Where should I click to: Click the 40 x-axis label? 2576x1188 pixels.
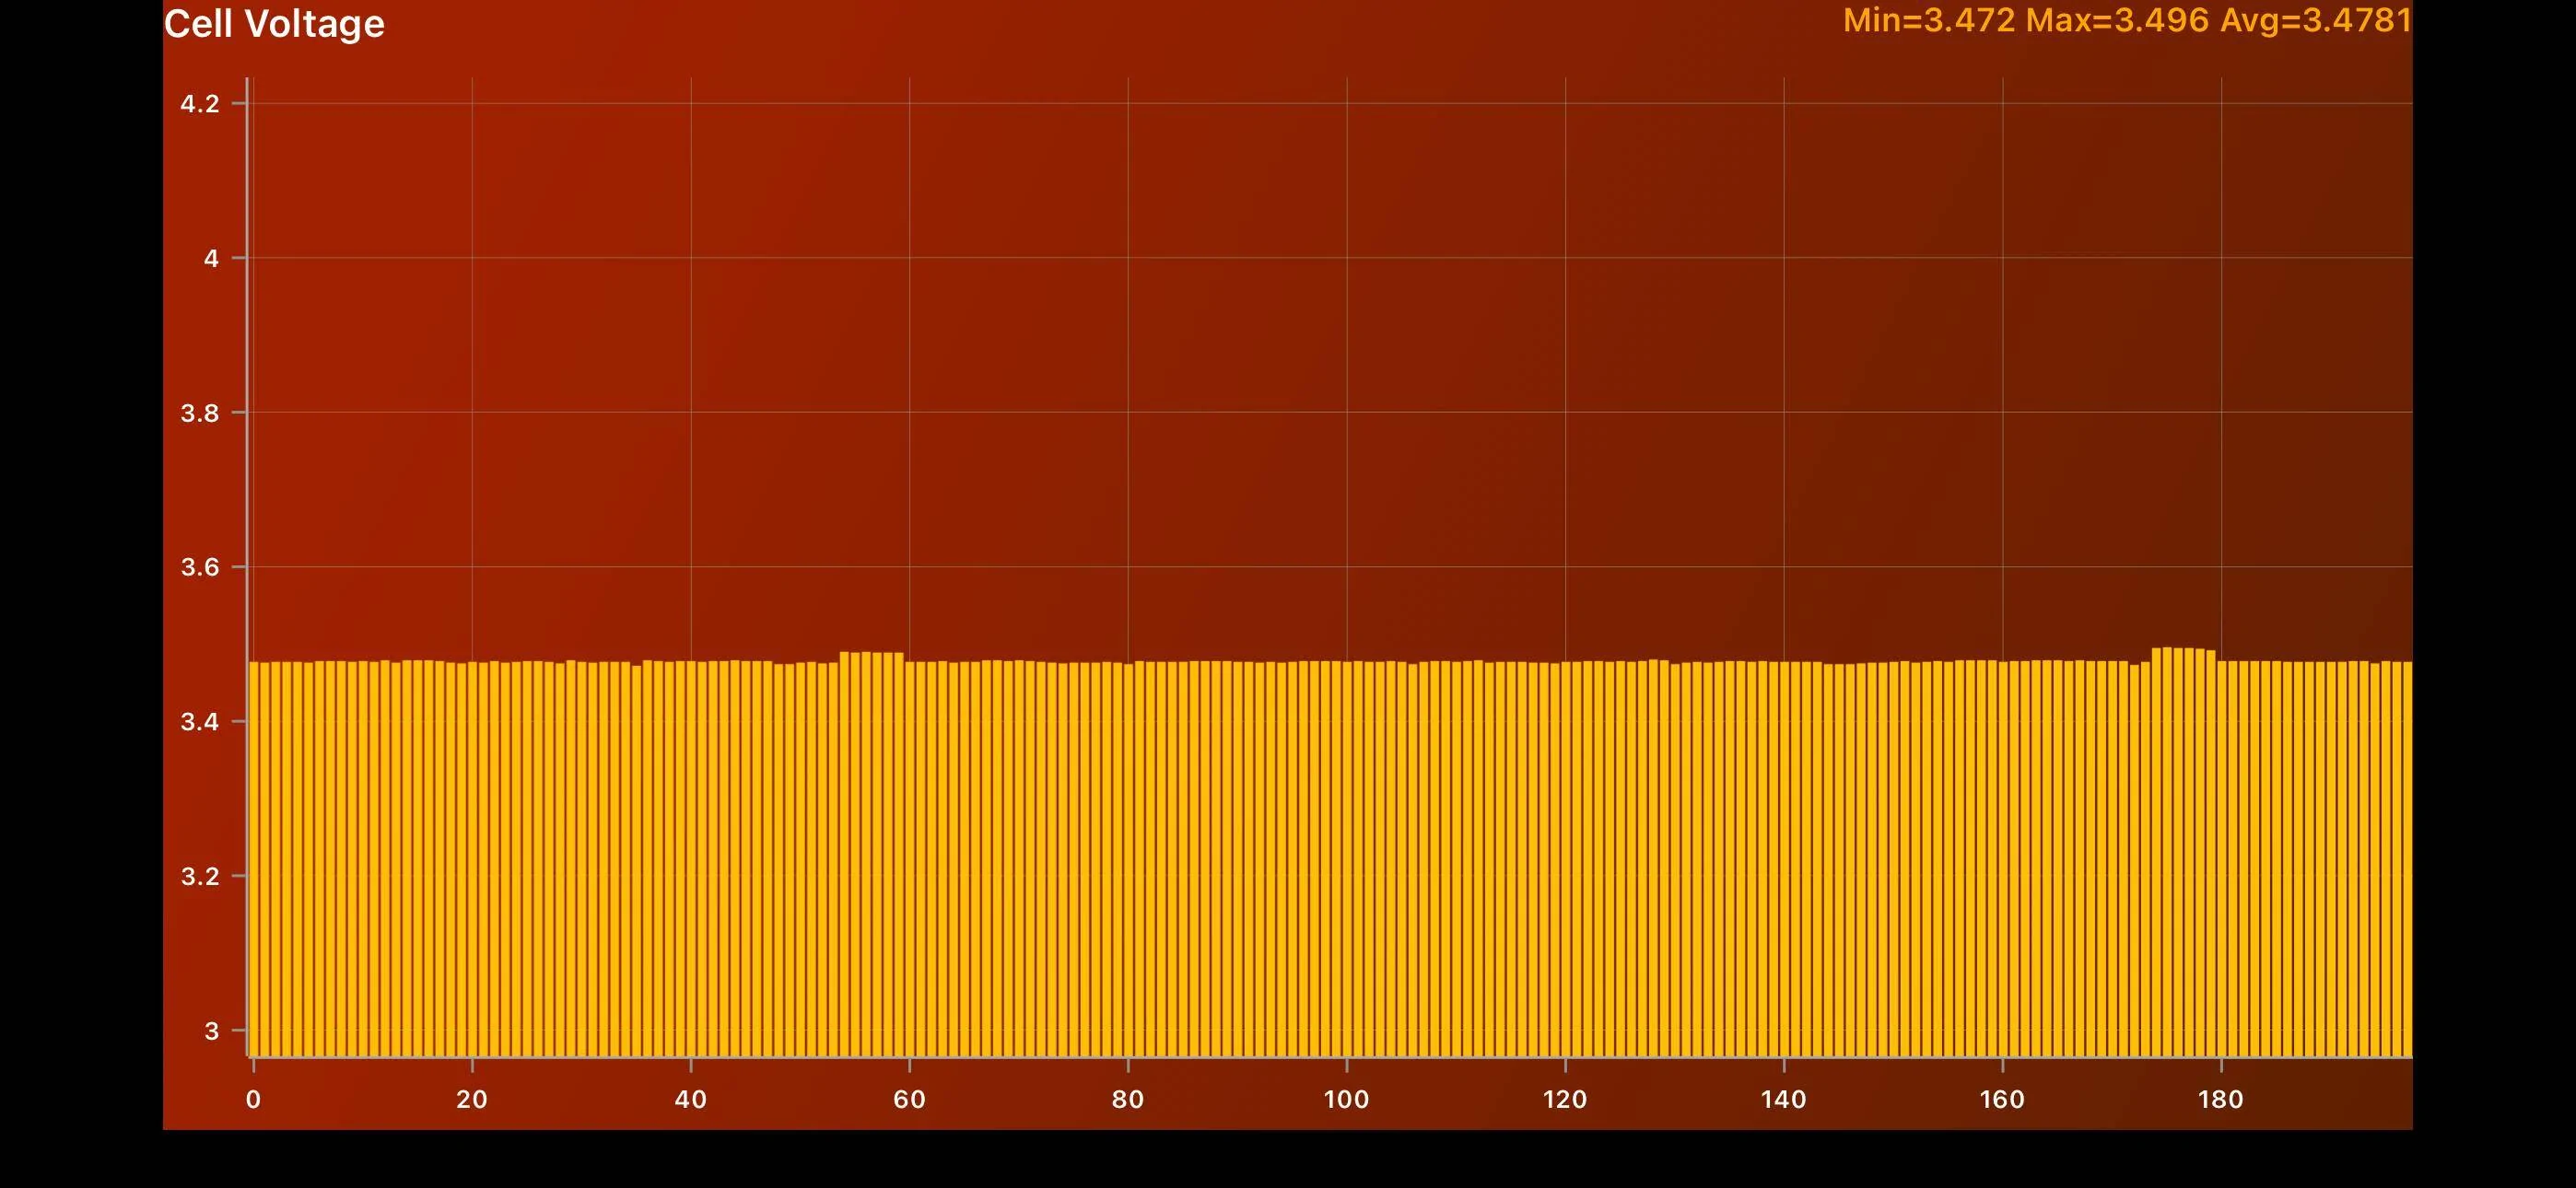point(691,1100)
